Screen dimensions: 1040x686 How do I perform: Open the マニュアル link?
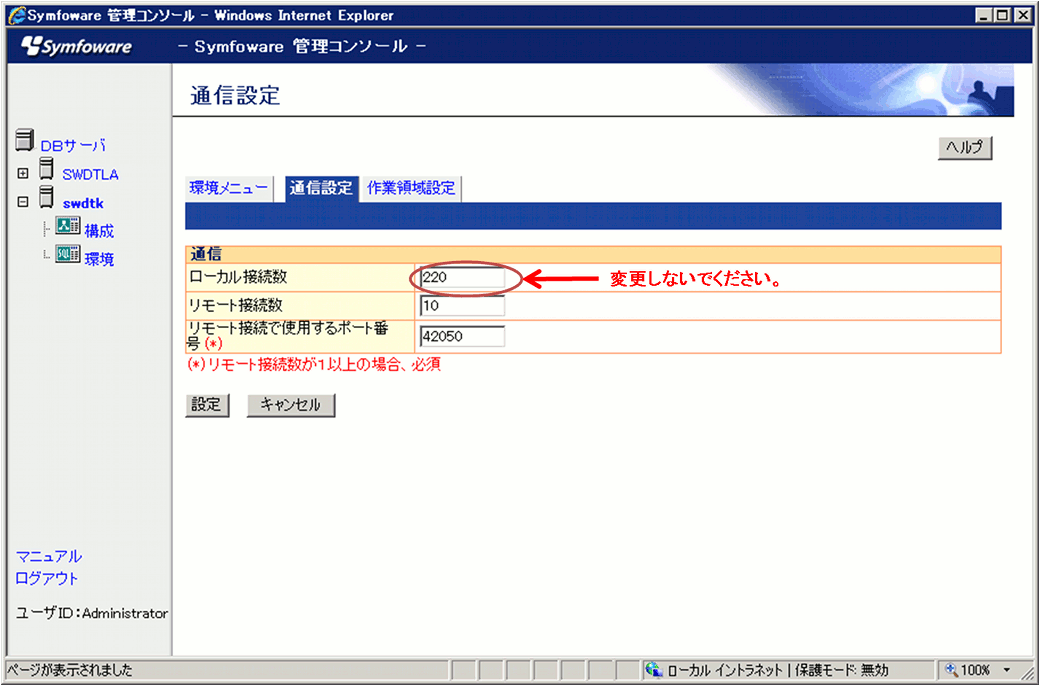[48, 557]
